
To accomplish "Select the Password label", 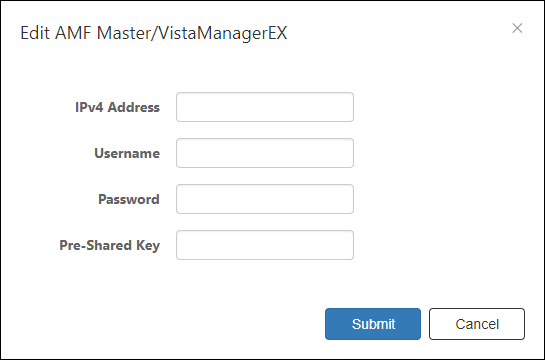I will (x=129, y=199).
